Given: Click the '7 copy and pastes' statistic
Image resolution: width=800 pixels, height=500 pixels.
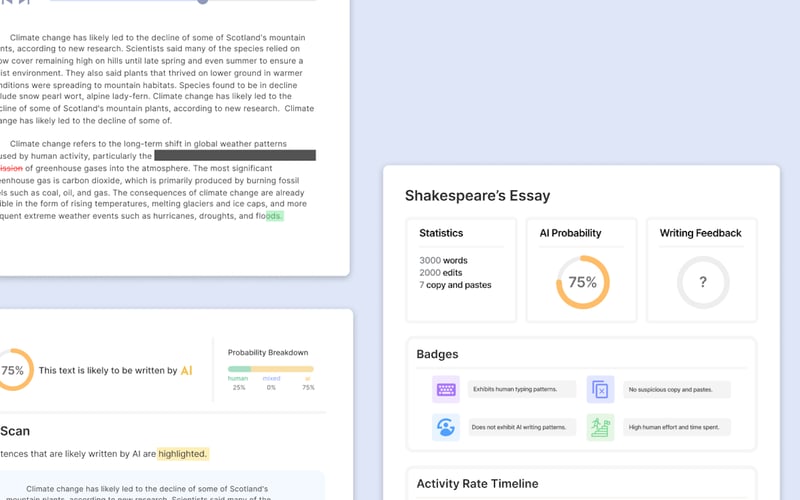Looking at the screenshot, I should pos(455,285).
